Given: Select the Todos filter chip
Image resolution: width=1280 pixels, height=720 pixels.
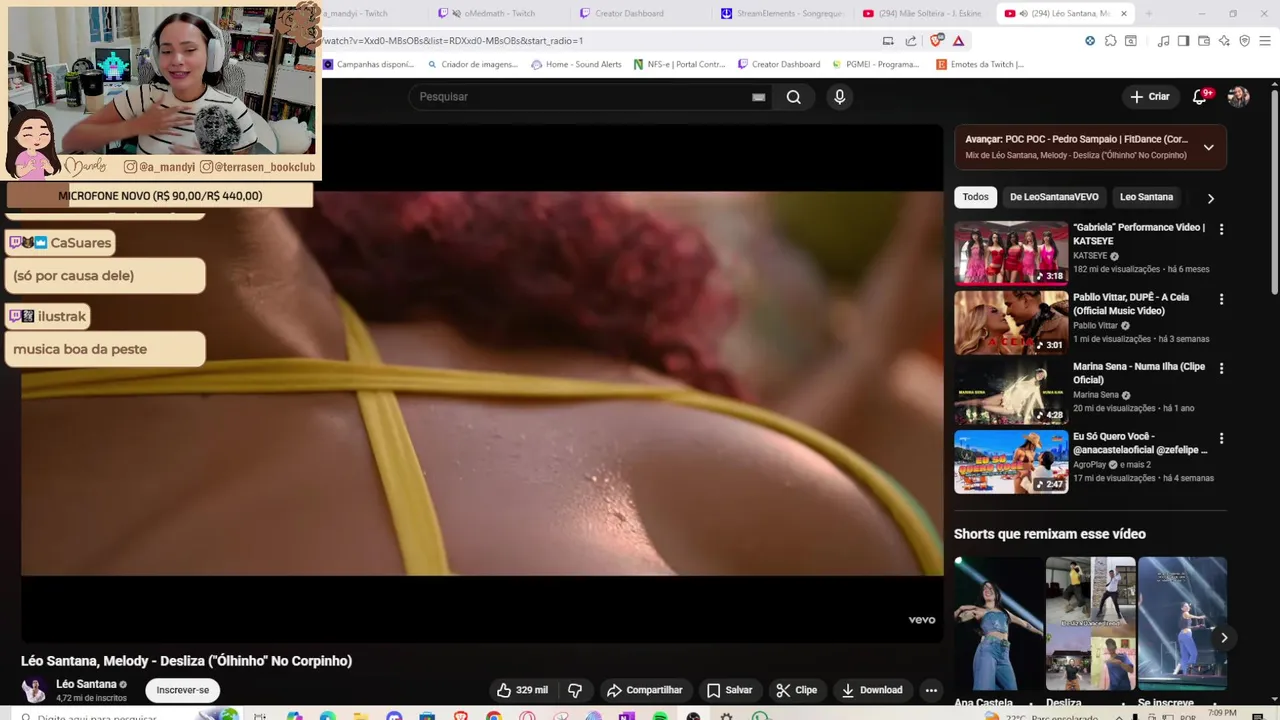Looking at the screenshot, I should click(x=975, y=197).
